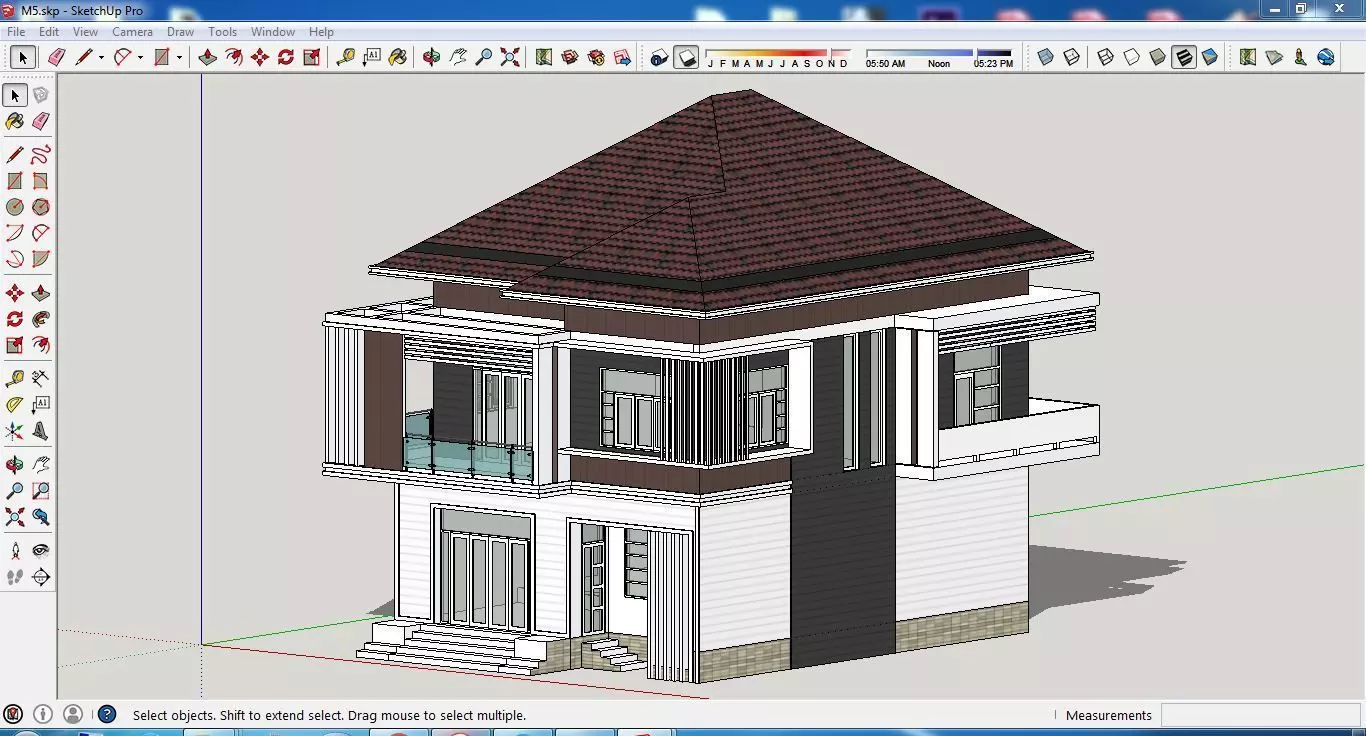Select the Make Component tool
This screenshot has width=1366, height=736.
pyautogui.click(x=41, y=95)
